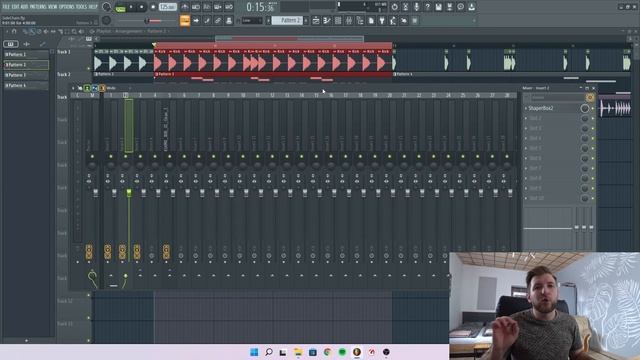Expand Slot 5 arrow menu
This screenshot has width=640, height=360.
coord(526,148)
